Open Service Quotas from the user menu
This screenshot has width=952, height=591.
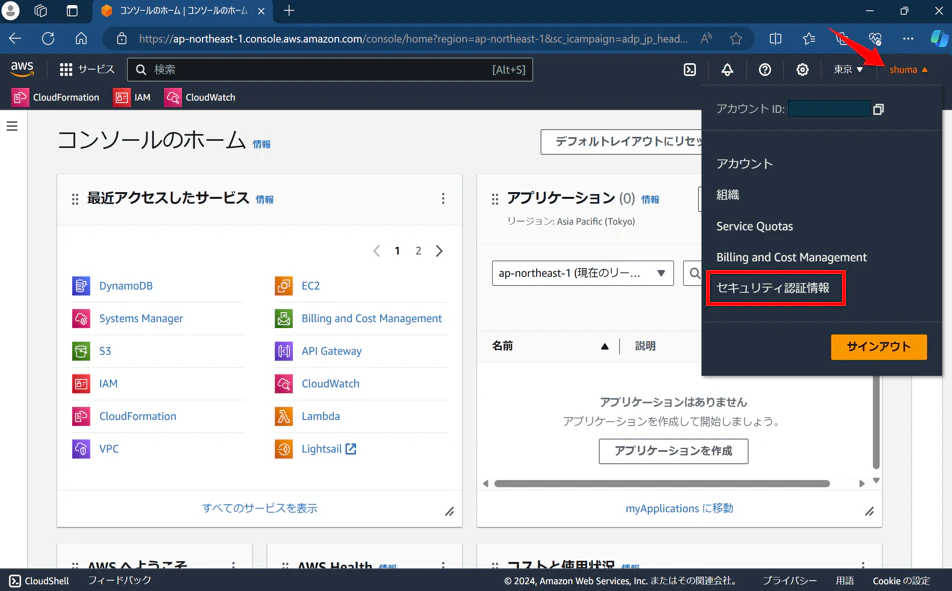(x=755, y=227)
